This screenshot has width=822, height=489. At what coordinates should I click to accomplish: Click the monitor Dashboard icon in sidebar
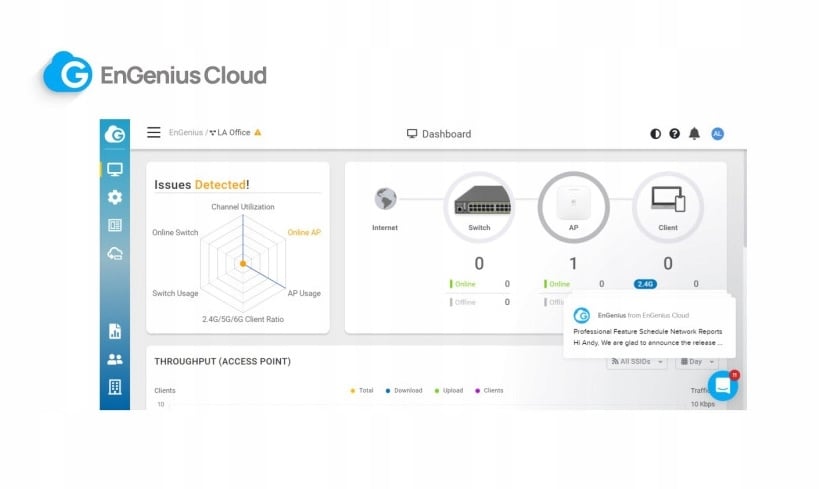pyautogui.click(x=115, y=169)
